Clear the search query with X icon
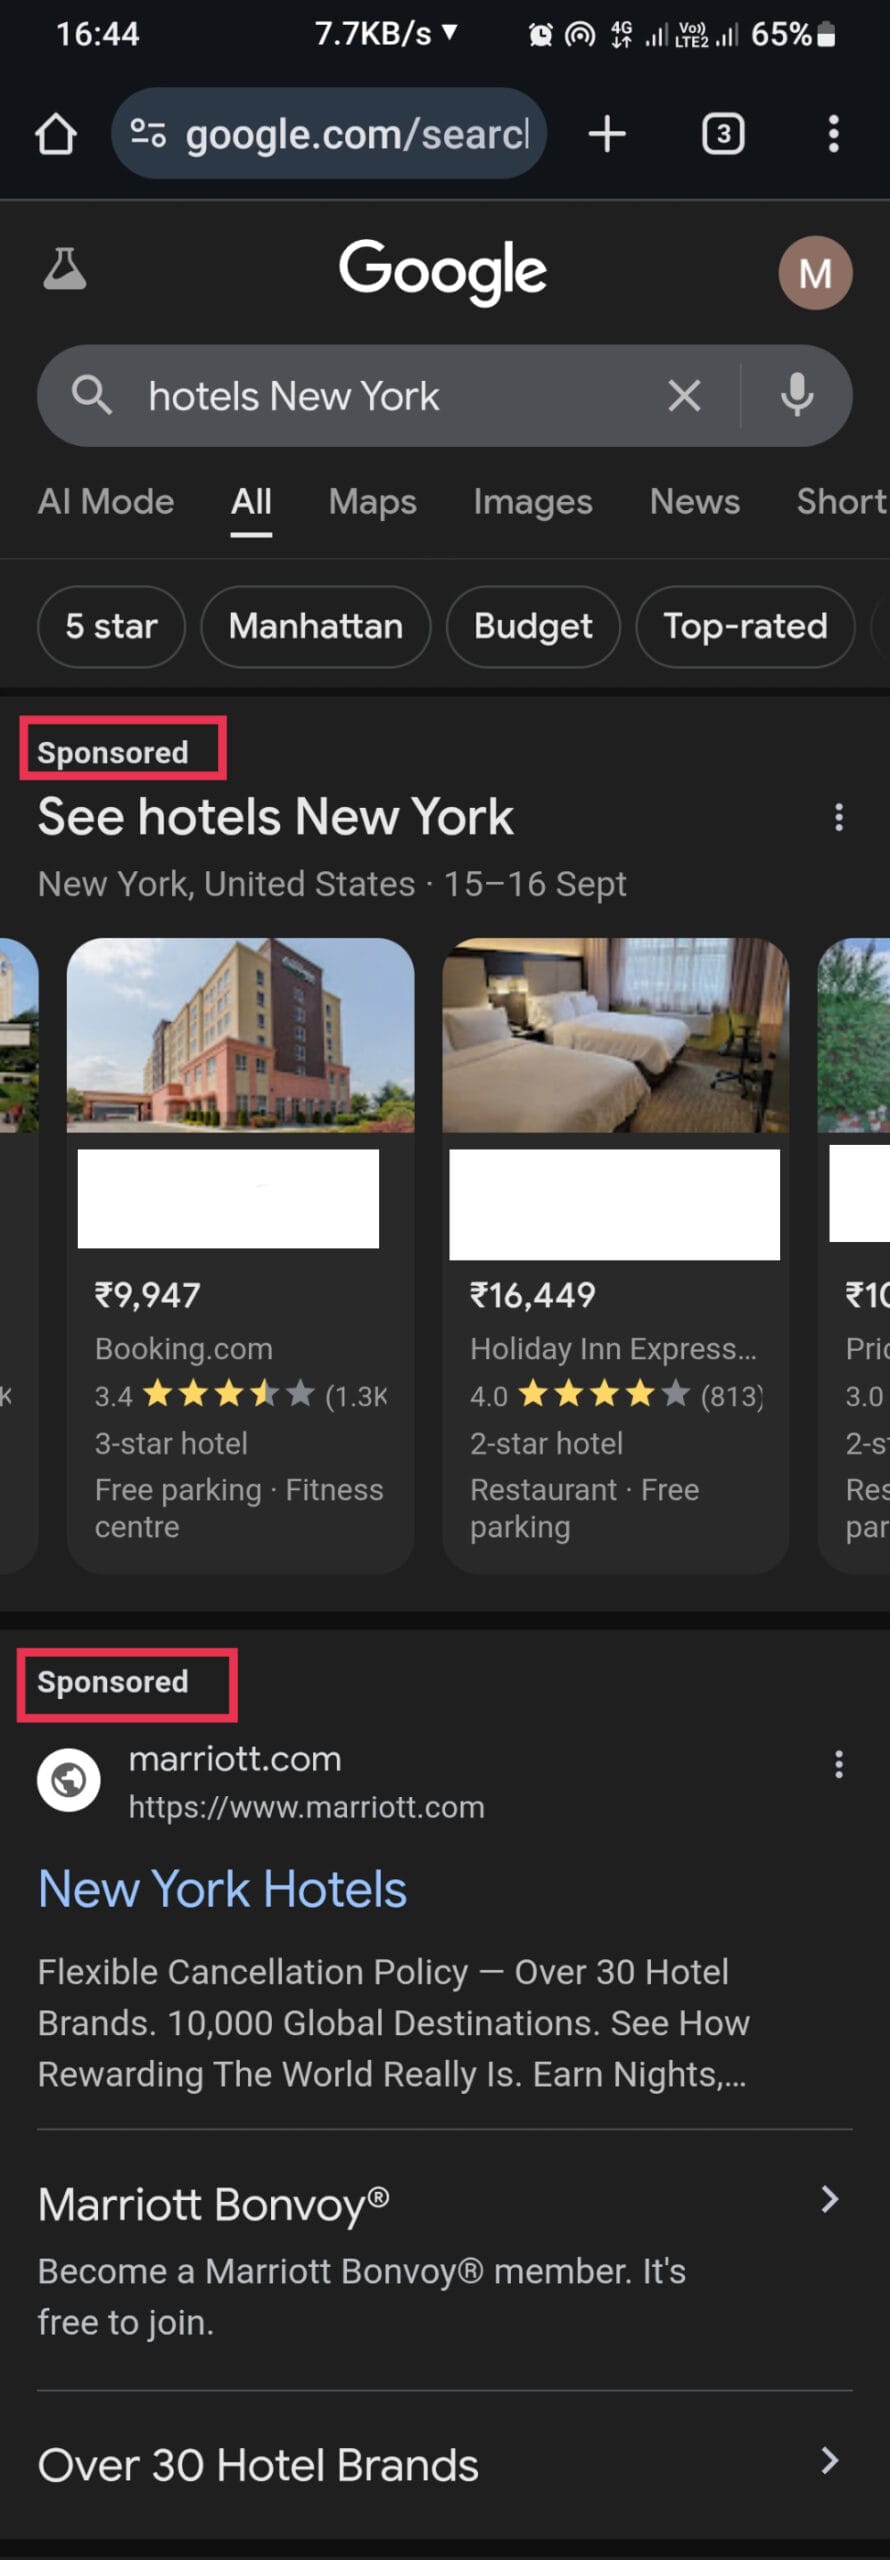Viewport: 890px width, 2560px height. (684, 396)
